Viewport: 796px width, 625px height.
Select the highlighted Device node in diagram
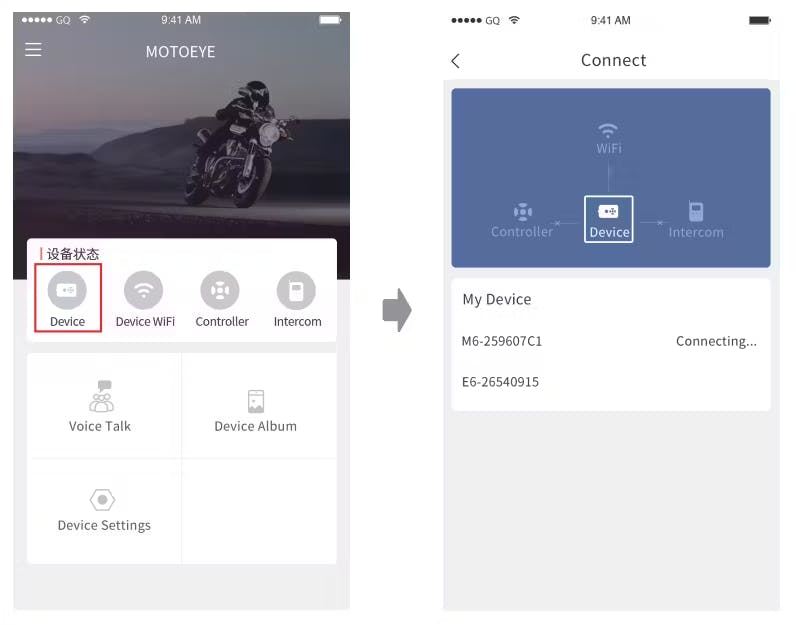(609, 219)
